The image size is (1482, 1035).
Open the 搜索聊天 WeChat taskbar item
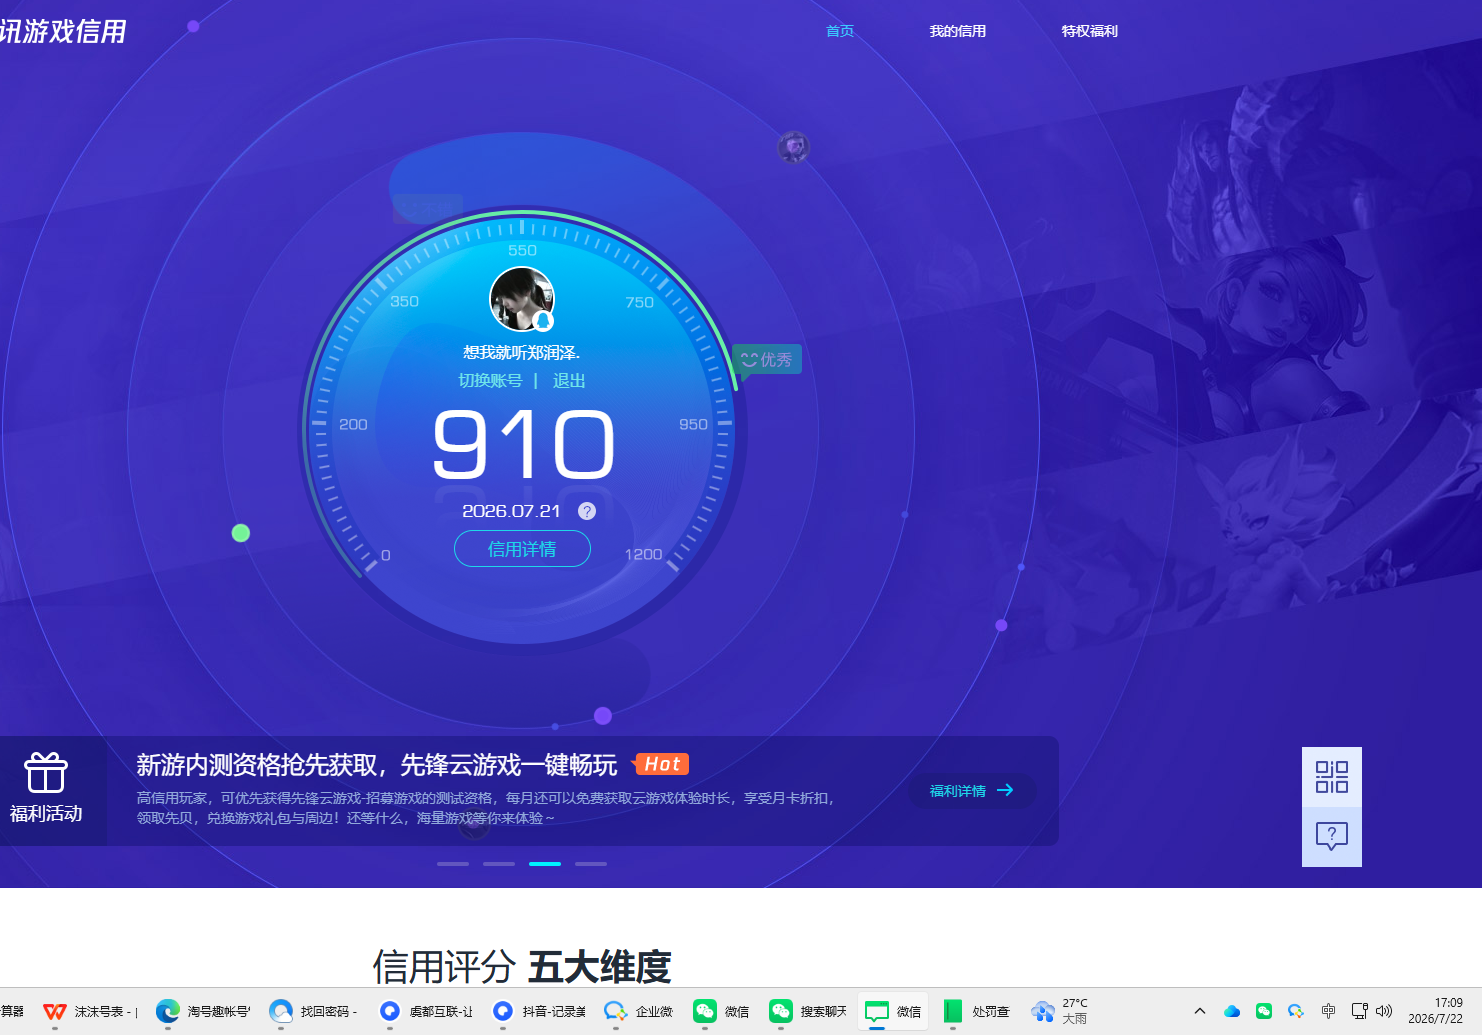808,1011
